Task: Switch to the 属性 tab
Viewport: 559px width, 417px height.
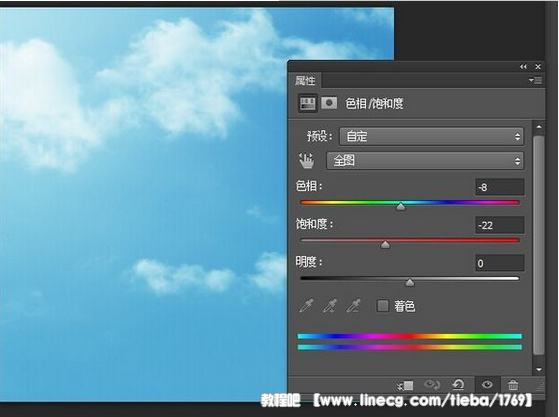Action: click(305, 81)
